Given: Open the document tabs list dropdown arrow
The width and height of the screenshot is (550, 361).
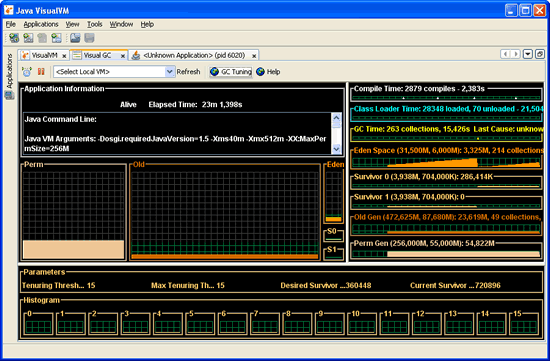Looking at the screenshot, I should 528,54.
